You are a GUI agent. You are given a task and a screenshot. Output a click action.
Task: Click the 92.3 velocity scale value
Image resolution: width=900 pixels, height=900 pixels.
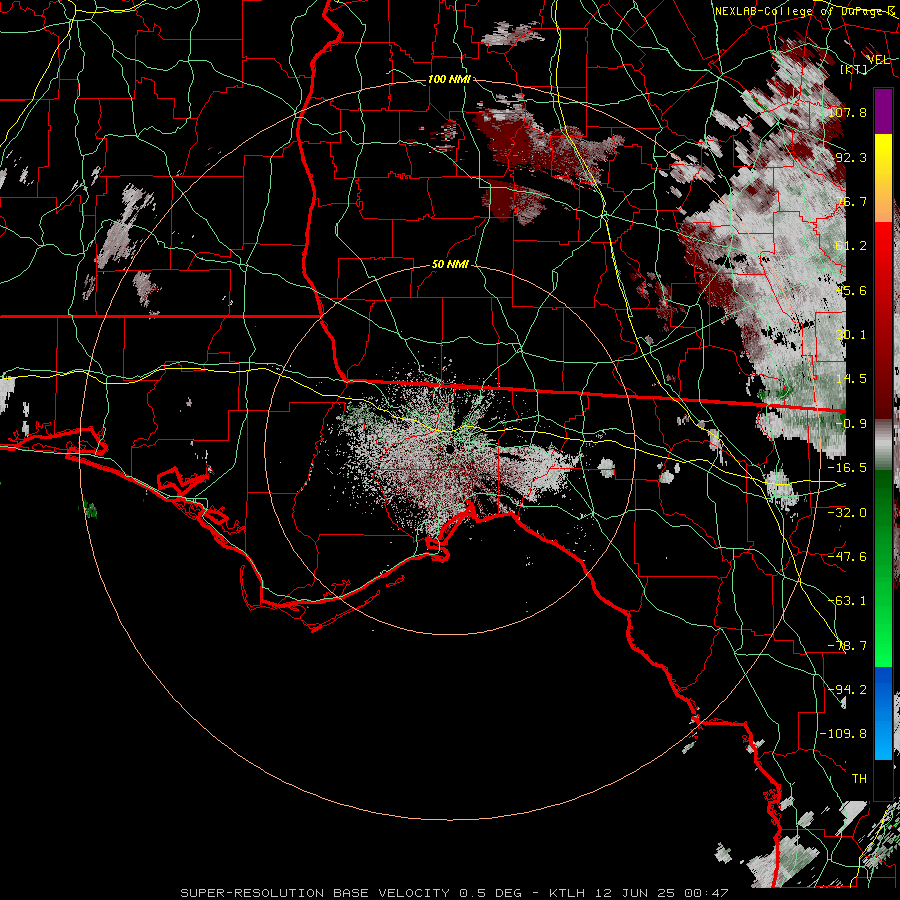[x=851, y=157]
